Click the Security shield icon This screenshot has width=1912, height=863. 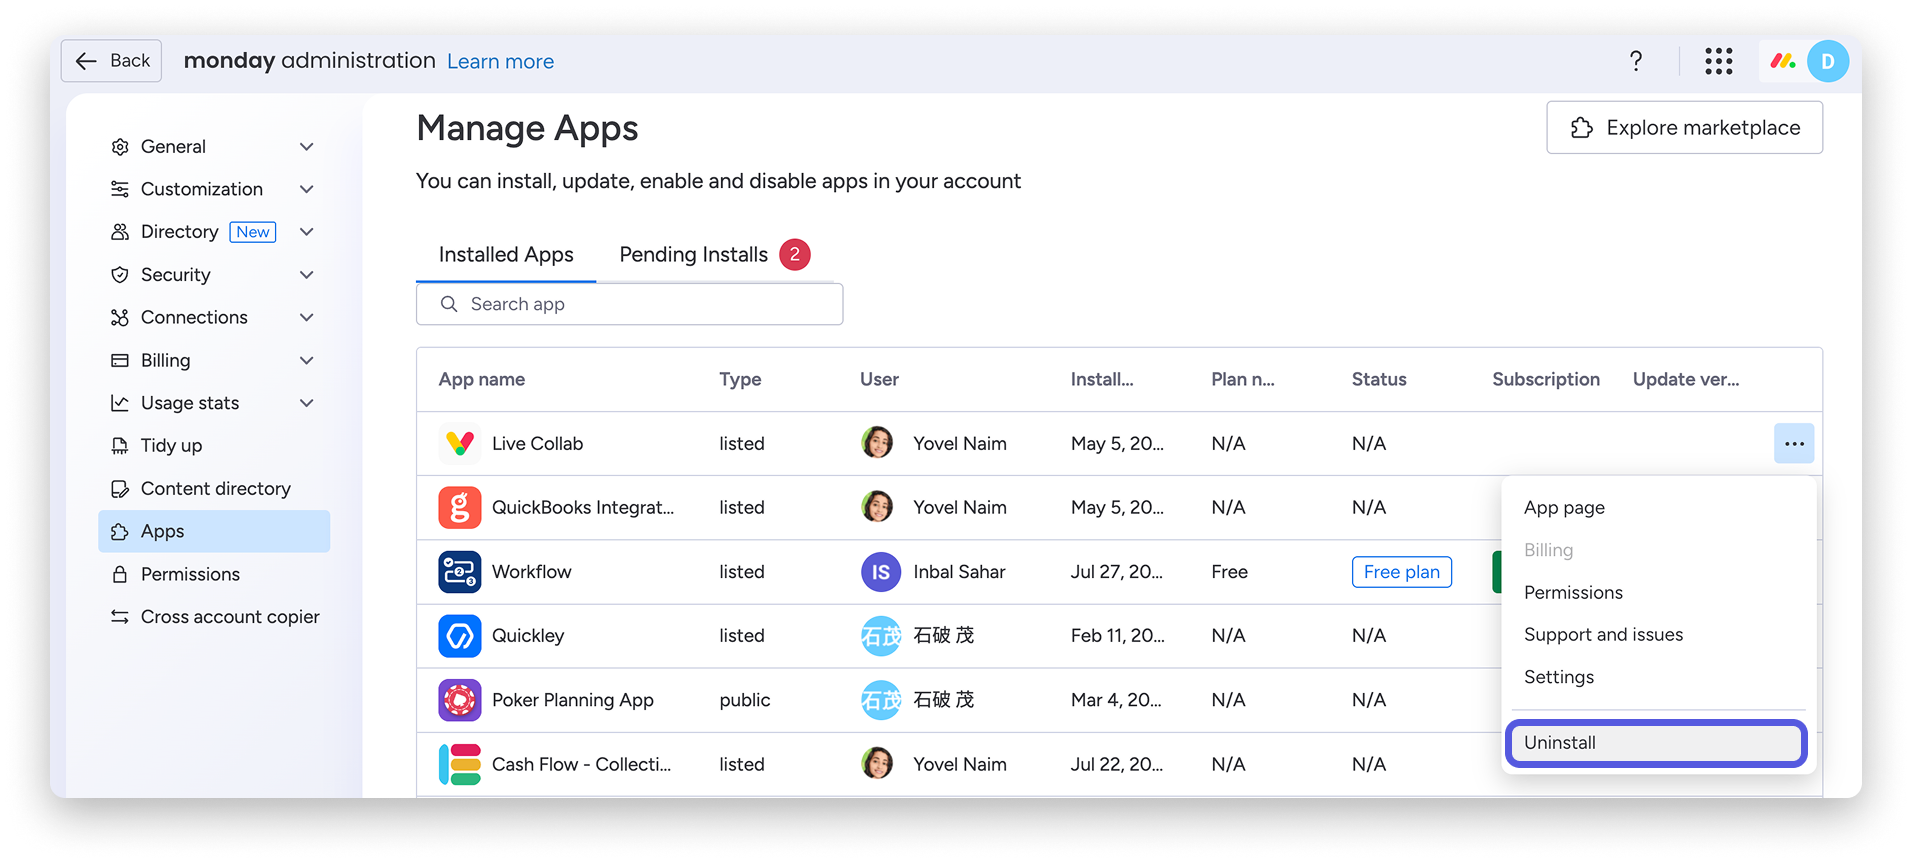point(120,275)
